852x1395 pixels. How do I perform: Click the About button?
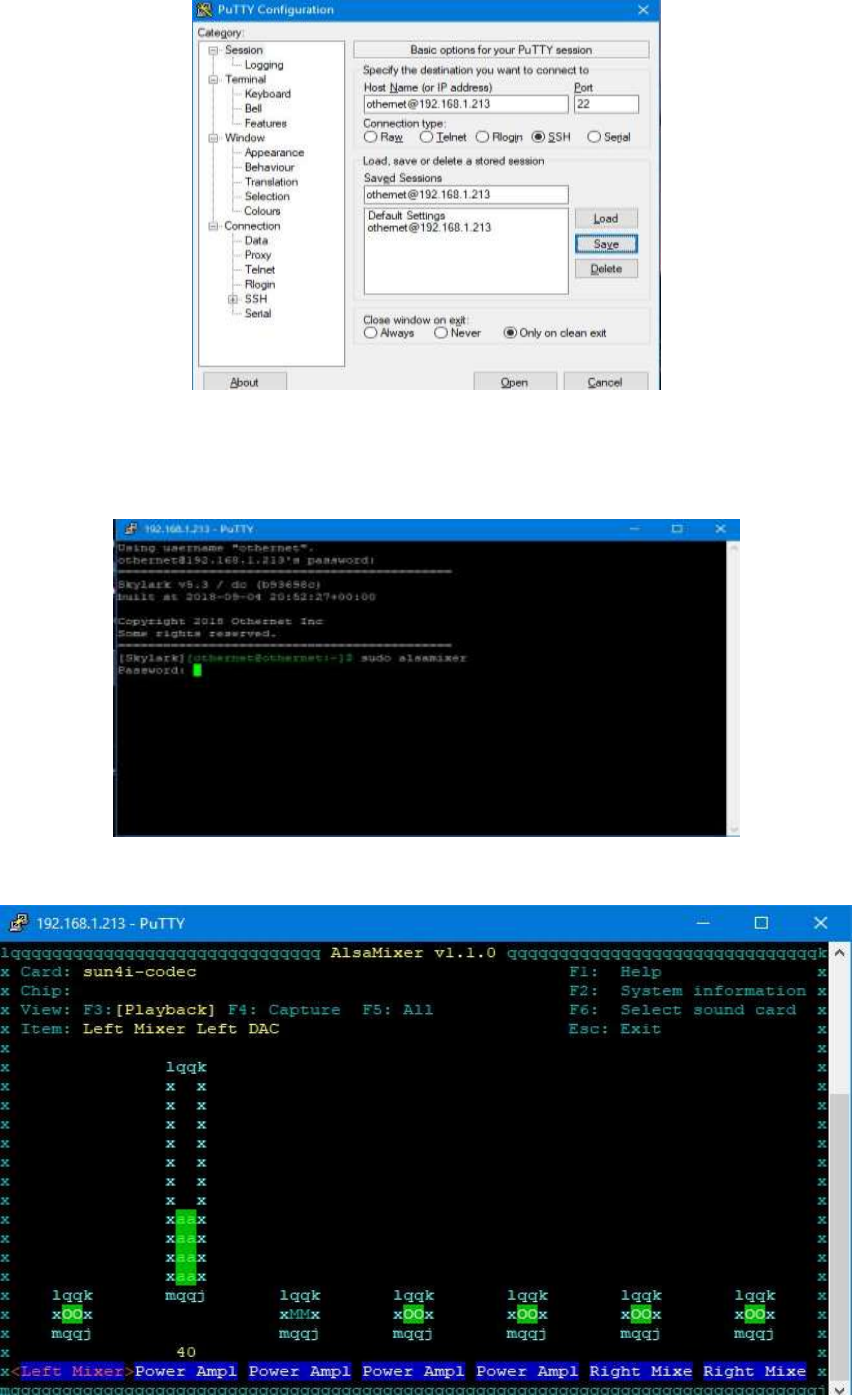pos(244,382)
